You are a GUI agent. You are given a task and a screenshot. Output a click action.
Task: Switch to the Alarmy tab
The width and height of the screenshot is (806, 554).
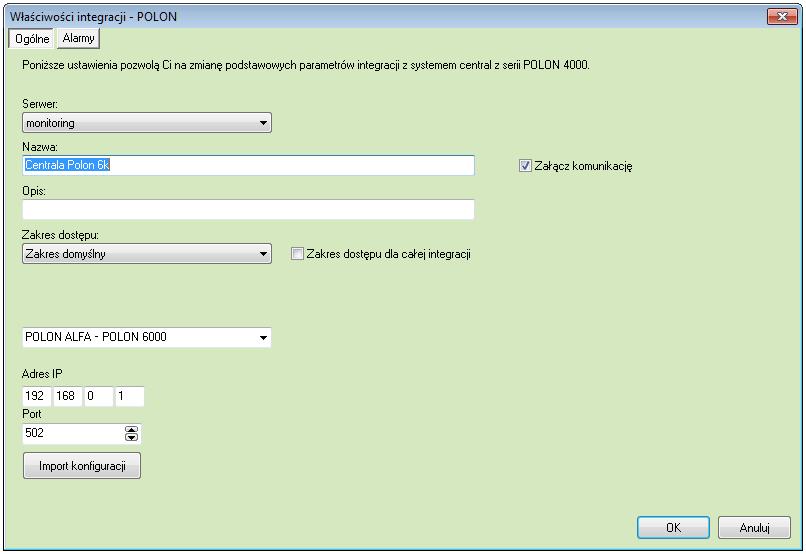click(x=78, y=39)
